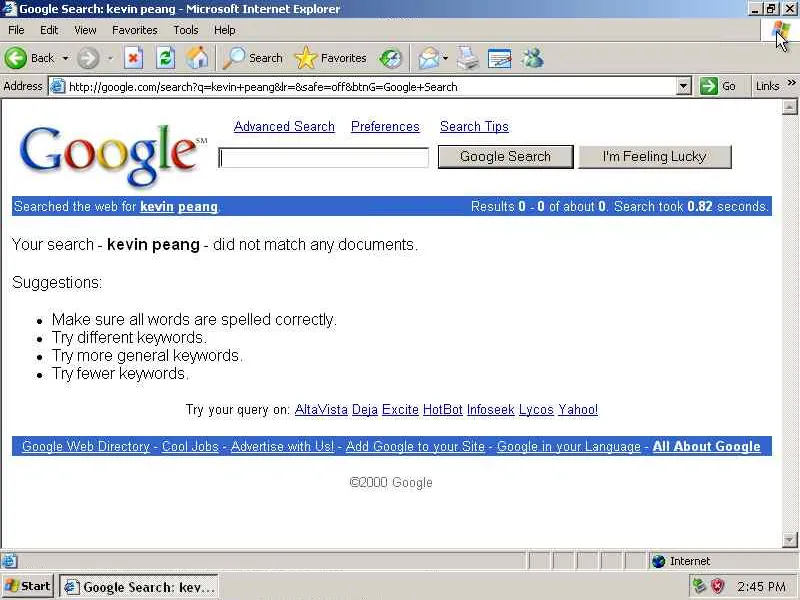This screenshot has height=600, width=800.
Task: Click the page icon in Address bar
Action: coord(58,87)
